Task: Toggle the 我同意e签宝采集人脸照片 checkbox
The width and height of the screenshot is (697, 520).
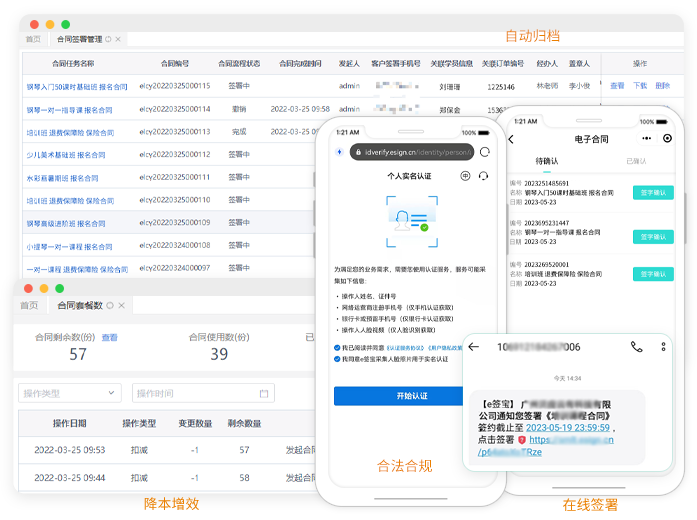Action: point(337,358)
